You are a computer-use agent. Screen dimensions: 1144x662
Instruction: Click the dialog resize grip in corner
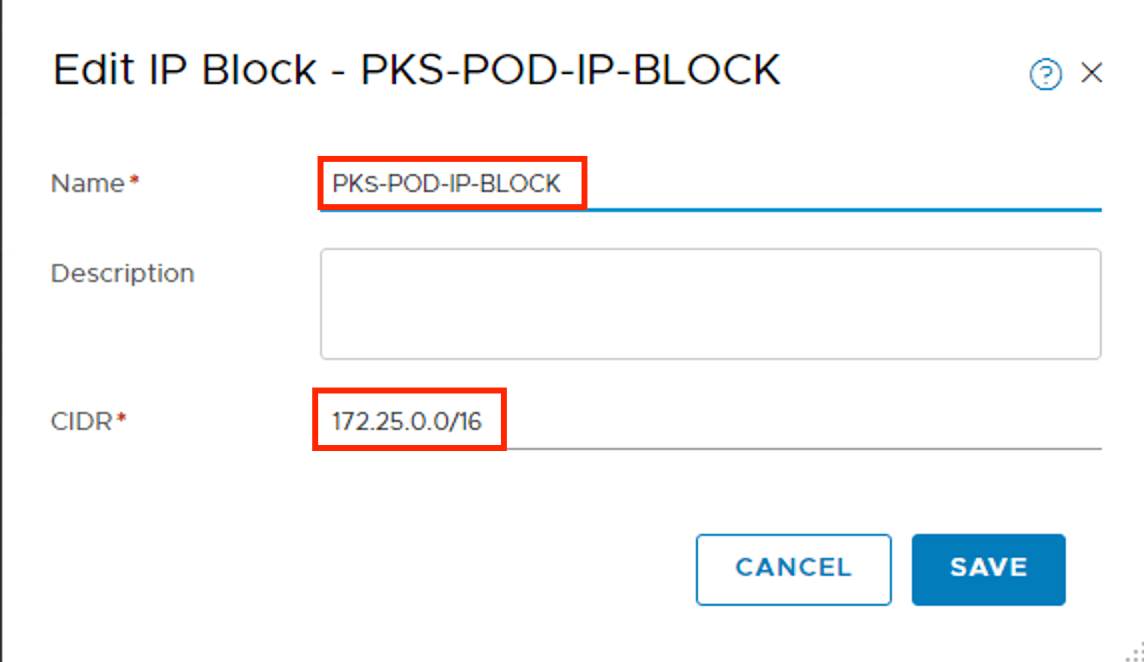pyautogui.click(x=1135, y=653)
